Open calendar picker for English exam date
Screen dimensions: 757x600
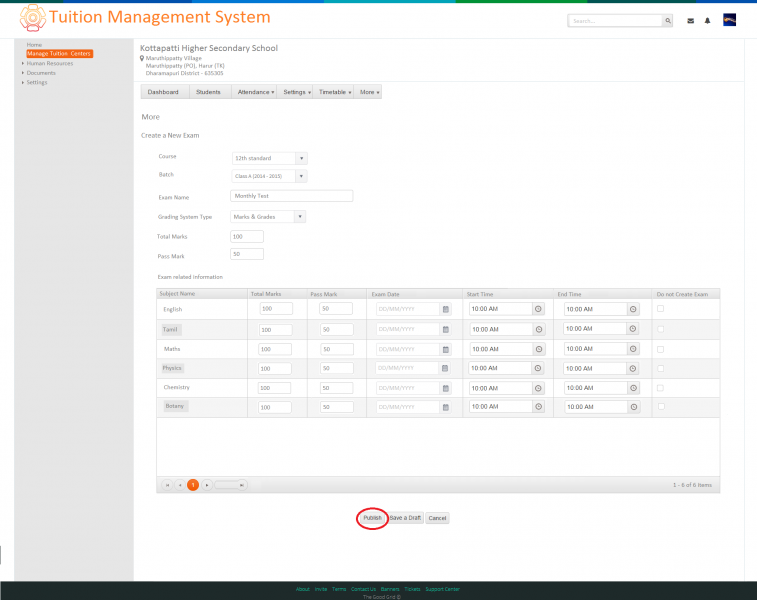pos(446,309)
